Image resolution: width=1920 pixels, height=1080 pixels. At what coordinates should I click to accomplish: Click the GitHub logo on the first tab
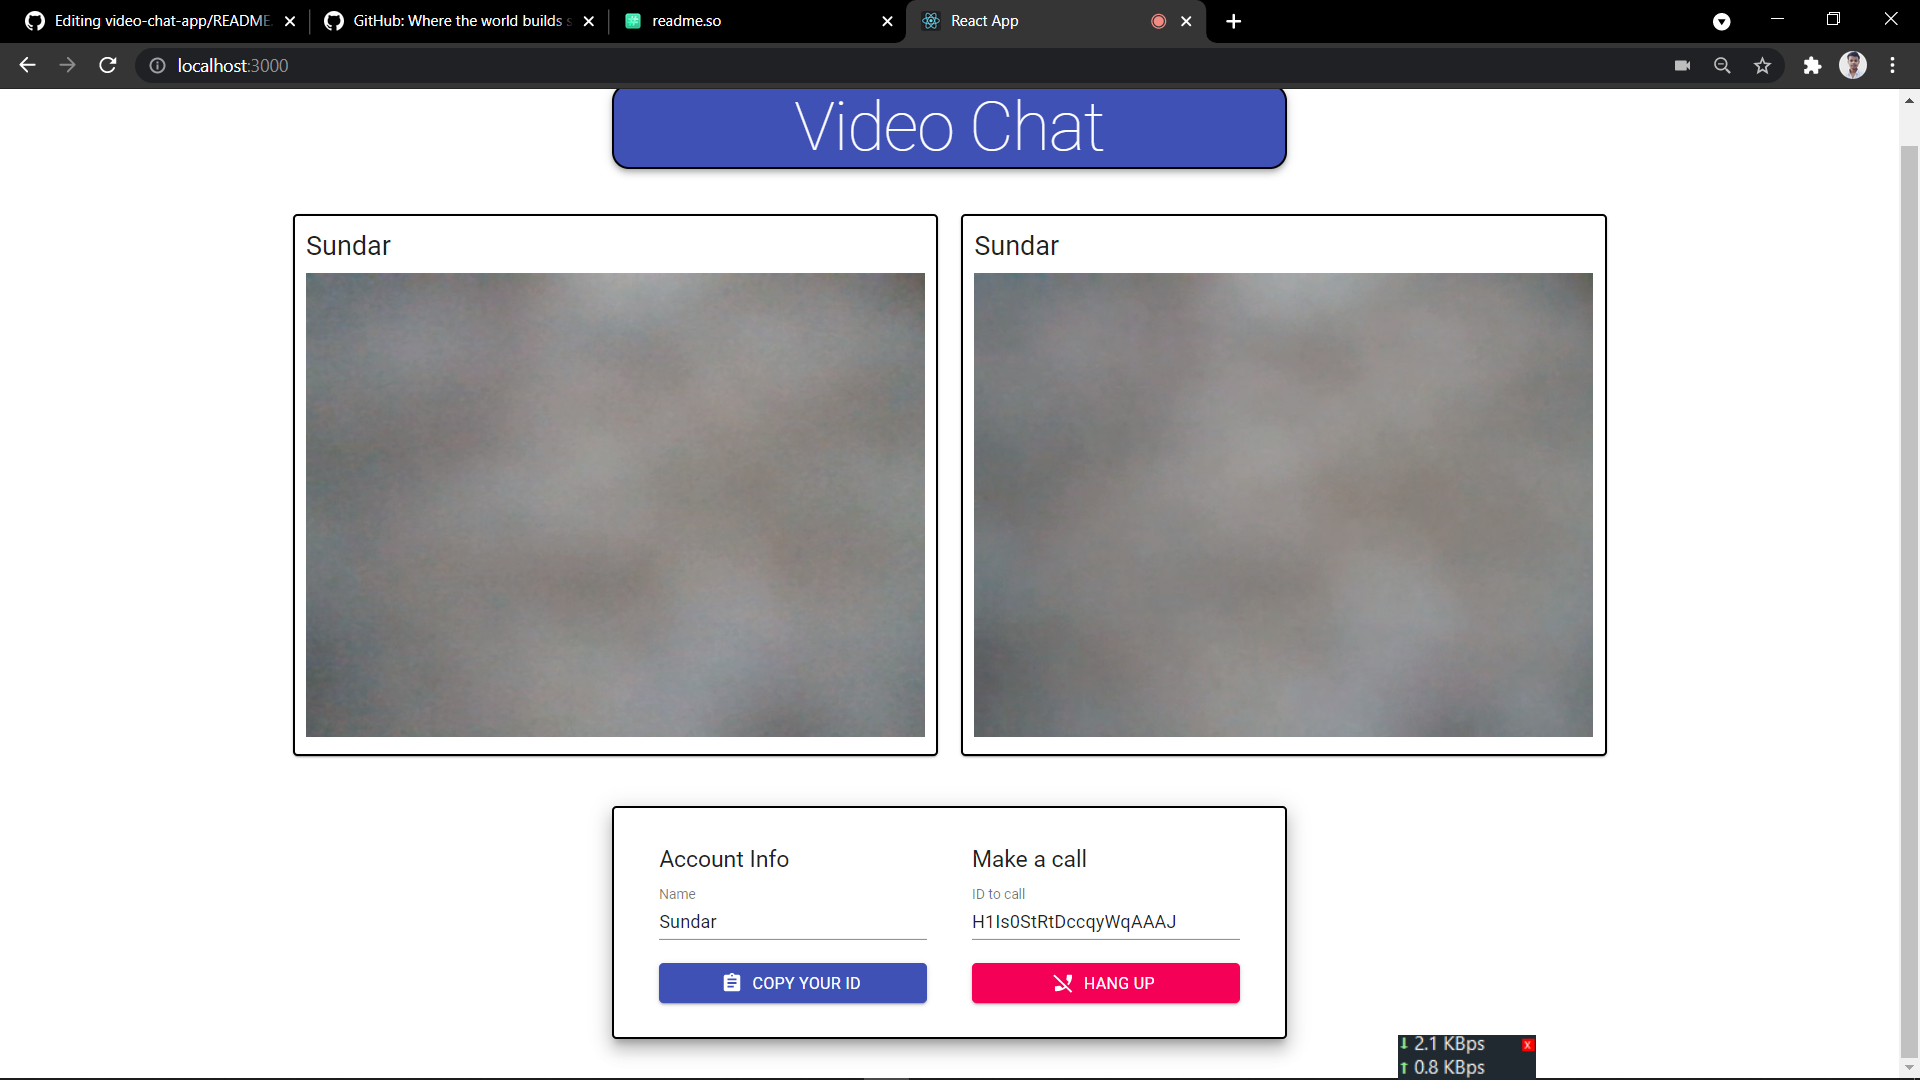coord(34,20)
